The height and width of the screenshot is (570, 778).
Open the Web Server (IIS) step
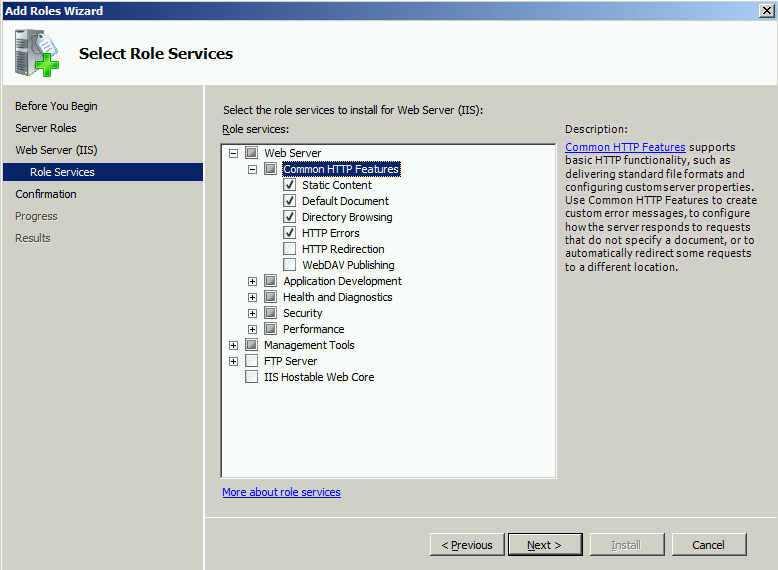[x=56, y=150]
